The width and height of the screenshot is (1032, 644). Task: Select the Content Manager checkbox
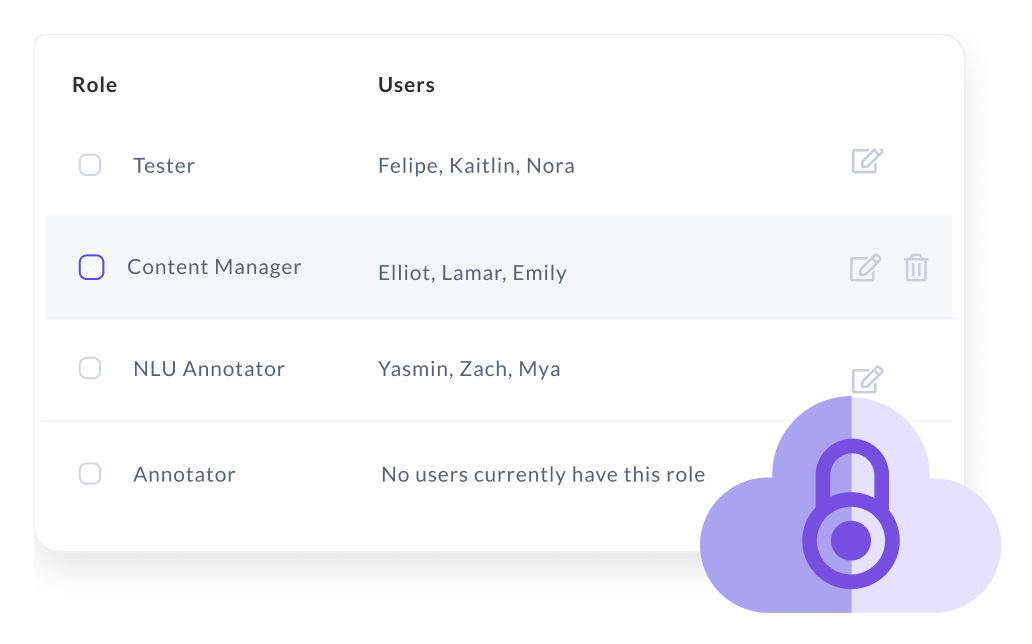point(91,267)
